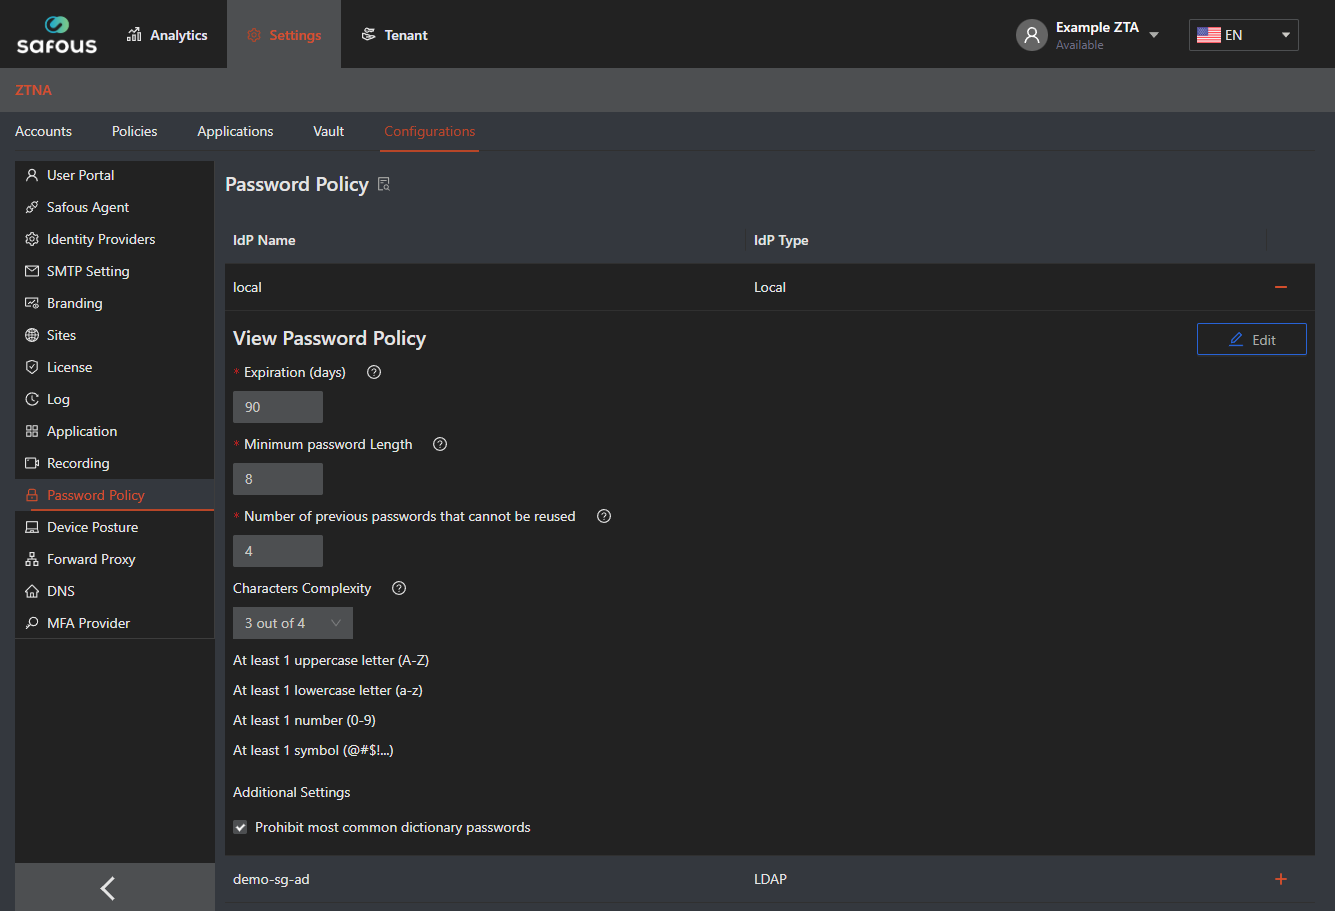This screenshot has width=1335, height=911.
Task: Click the user avatar icon
Action: [x=1031, y=35]
